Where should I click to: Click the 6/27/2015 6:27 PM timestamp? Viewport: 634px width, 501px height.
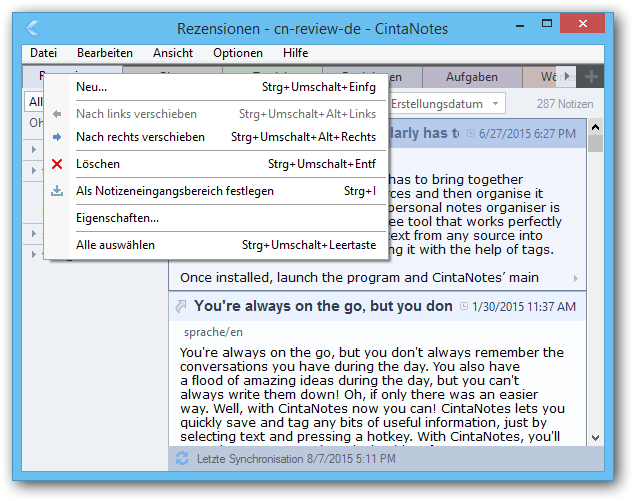click(527, 133)
